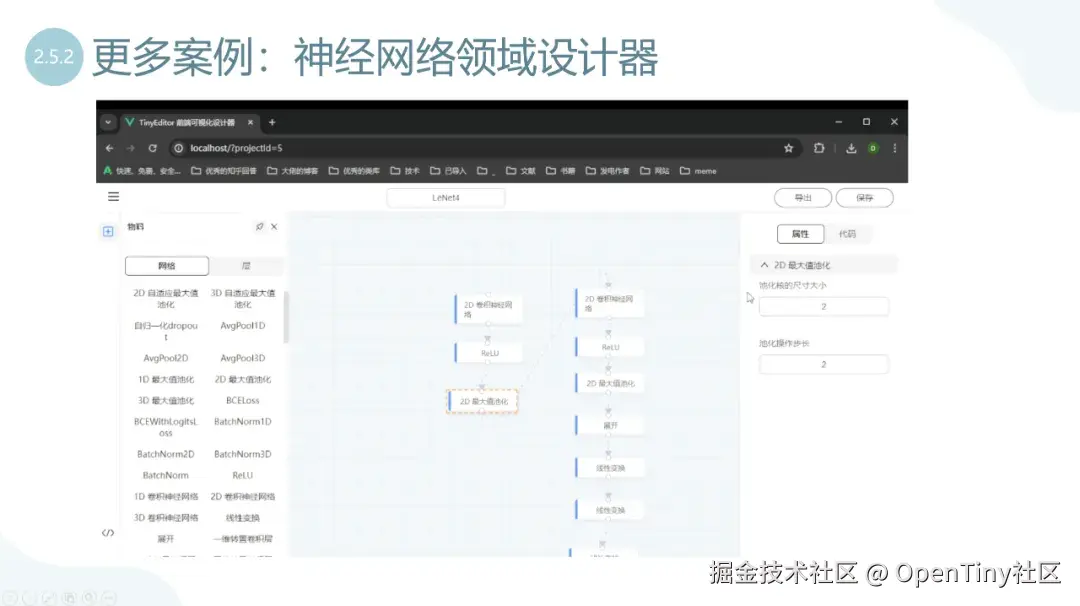1080x606 pixels.
Task: Switch the materials panel to the 层 tab
Action: coord(245,265)
